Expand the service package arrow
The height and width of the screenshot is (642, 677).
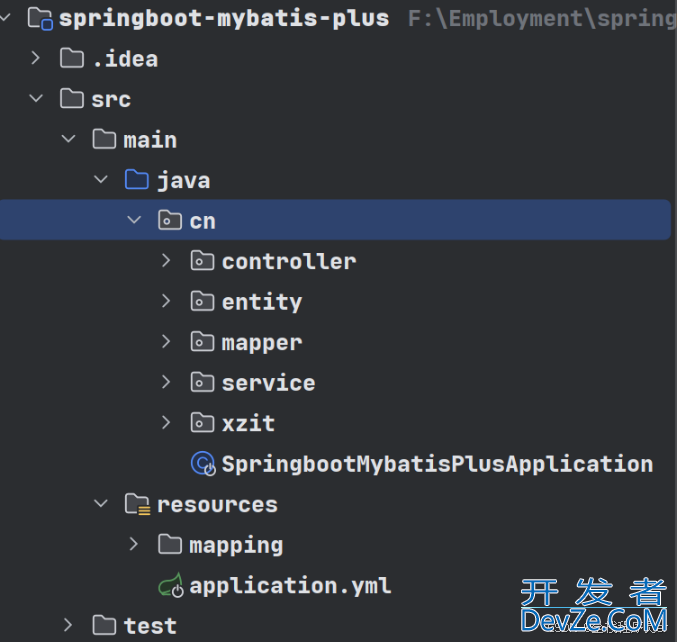tap(166, 382)
